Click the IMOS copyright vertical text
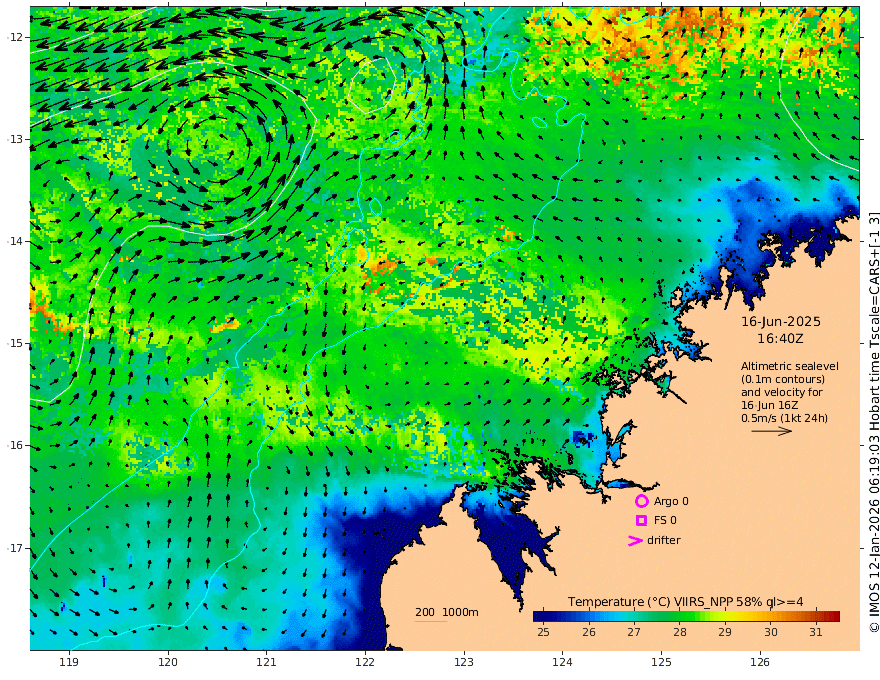Screen dimensions: 880x680 click(873, 421)
